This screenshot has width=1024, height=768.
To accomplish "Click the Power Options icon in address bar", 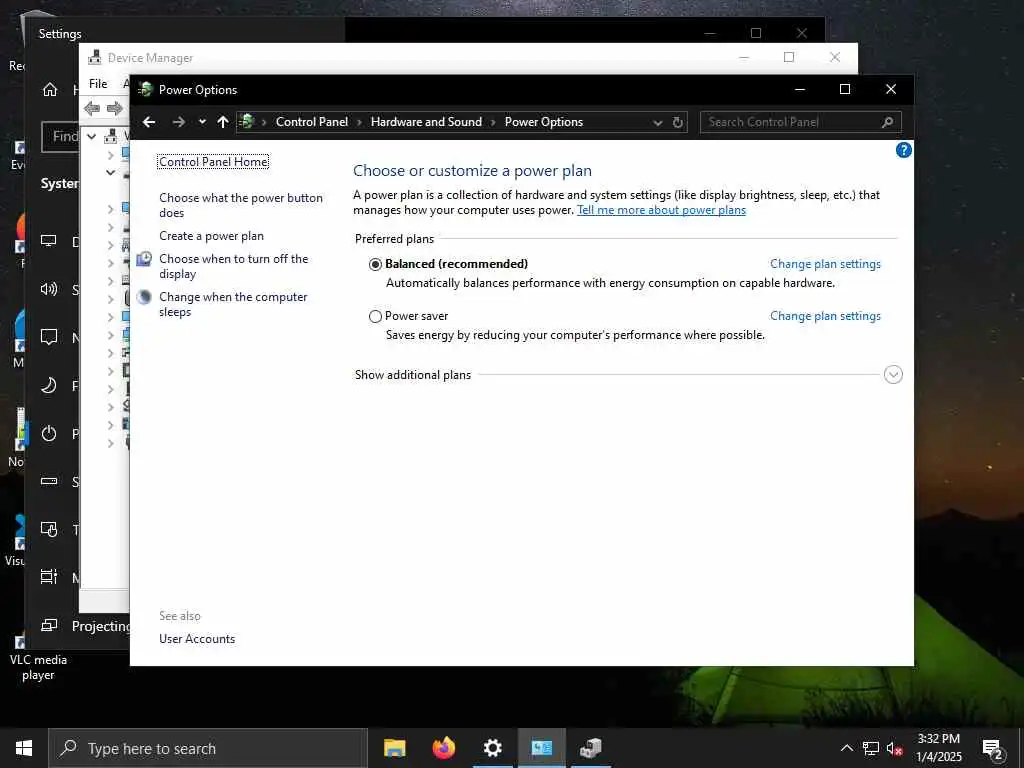I will (x=247, y=121).
